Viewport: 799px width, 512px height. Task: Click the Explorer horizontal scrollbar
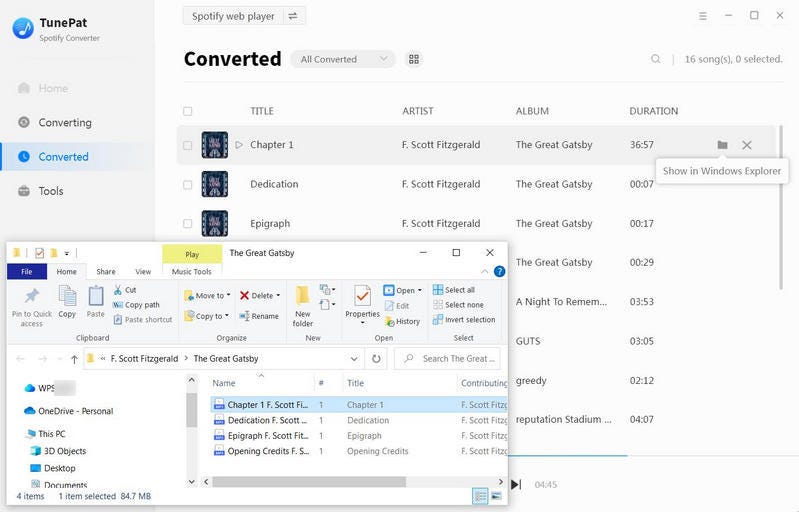point(308,481)
